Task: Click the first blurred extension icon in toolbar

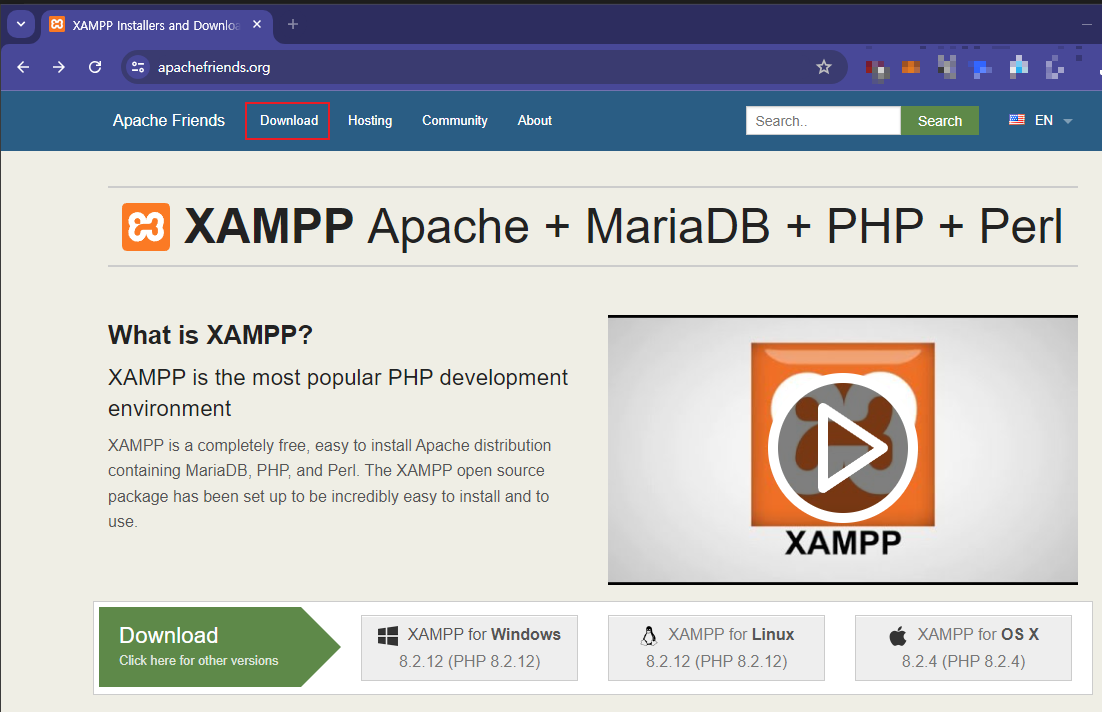Action: coord(877,70)
